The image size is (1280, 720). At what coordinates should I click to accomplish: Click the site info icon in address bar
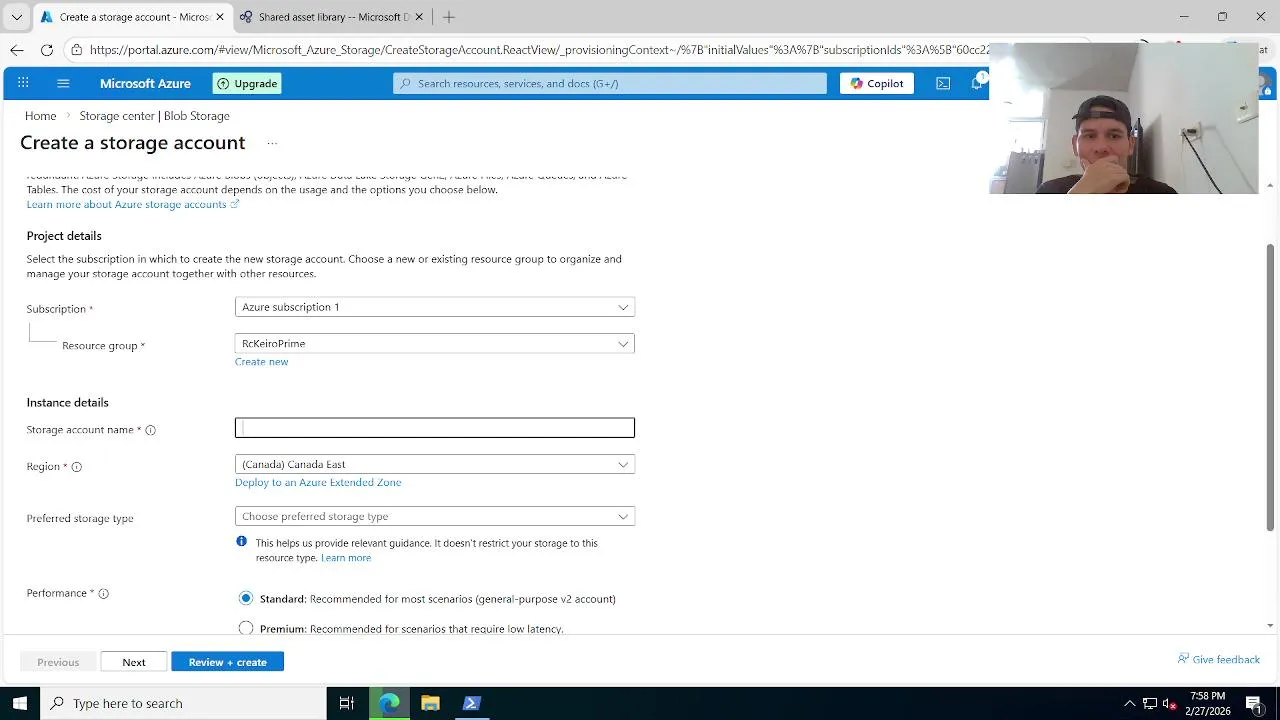[76, 49]
